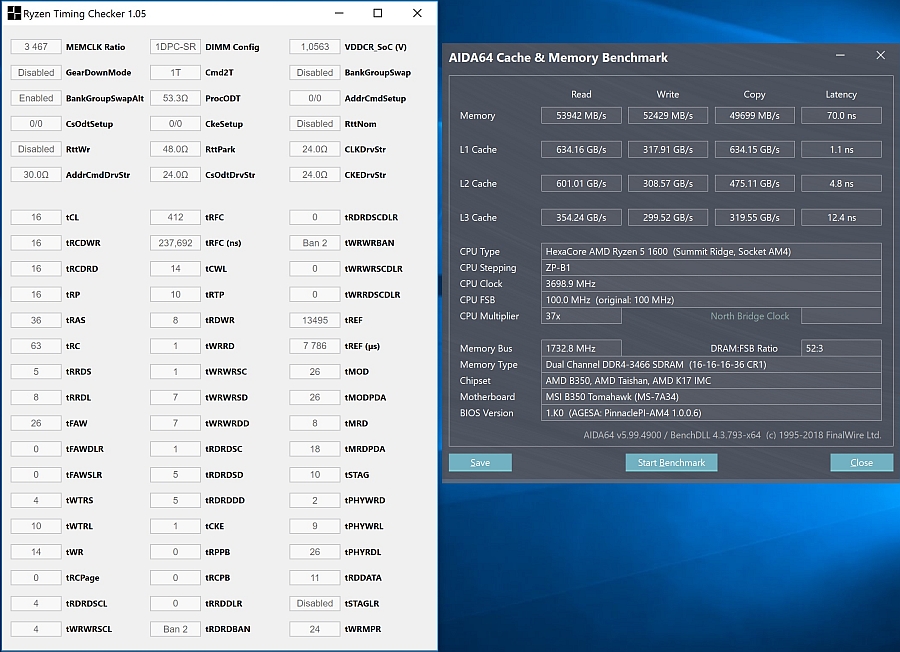Viewport: 900px width, 652px height.
Task: Click the GearDownMode Disabled field
Action: coord(36,72)
